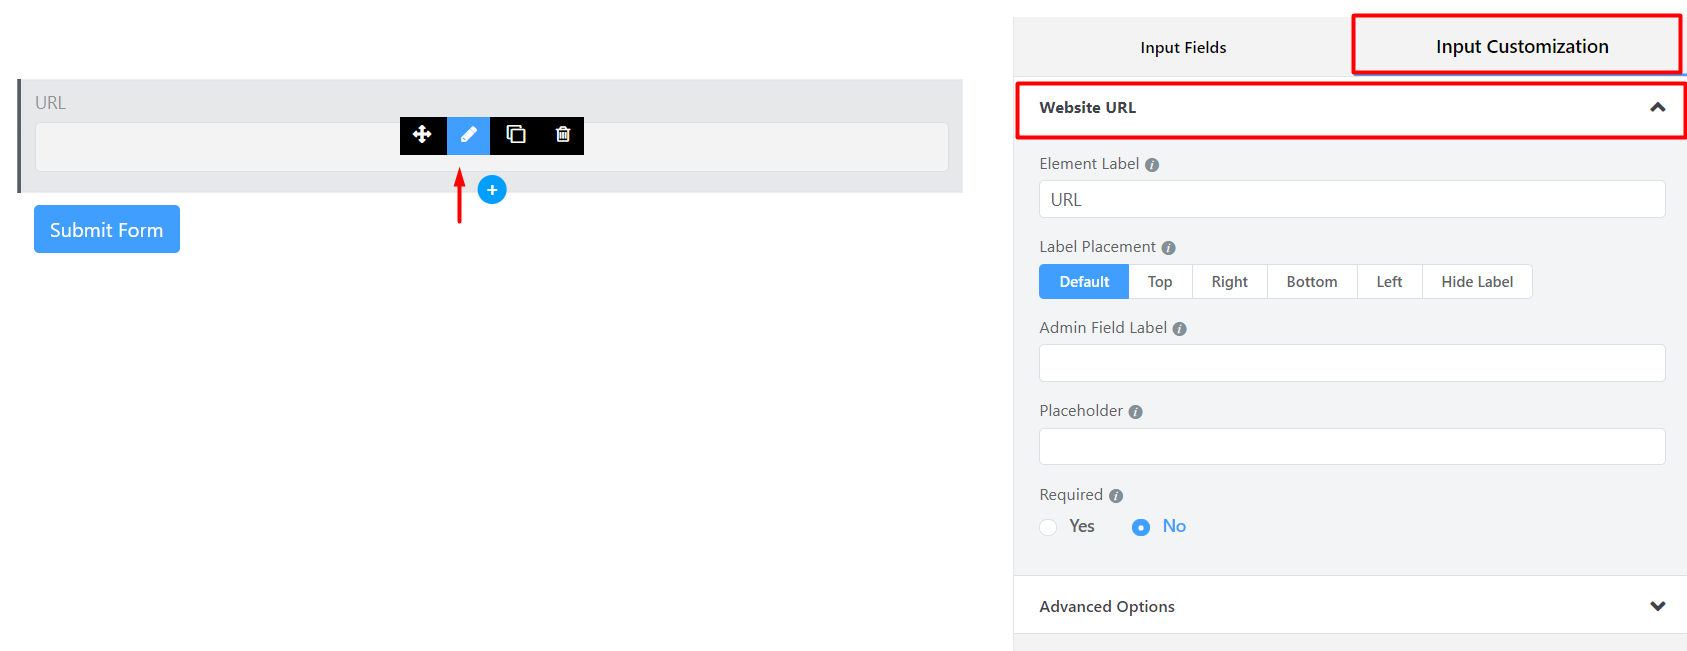Click the pencil edit icon on URL field
The image size is (1687, 651).
pyautogui.click(x=468, y=135)
